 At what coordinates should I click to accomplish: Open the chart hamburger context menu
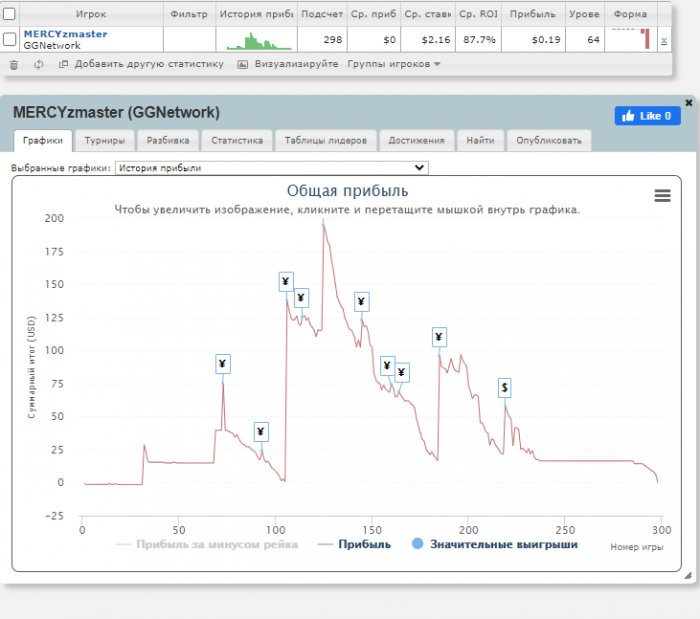point(662,196)
